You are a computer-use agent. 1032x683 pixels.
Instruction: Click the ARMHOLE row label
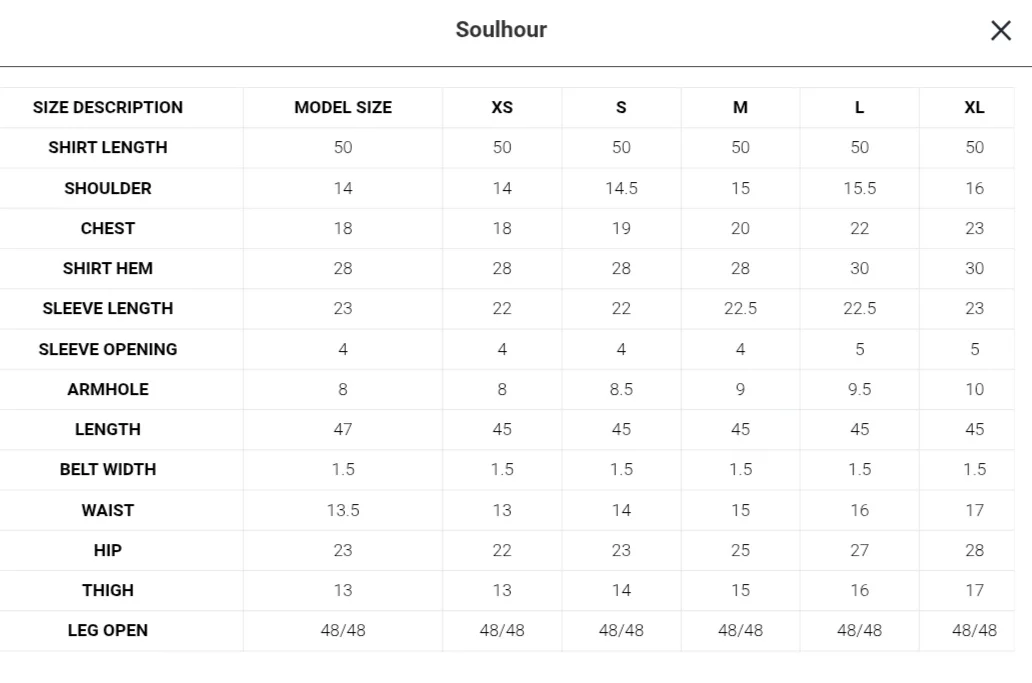click(x=108, y=389)
